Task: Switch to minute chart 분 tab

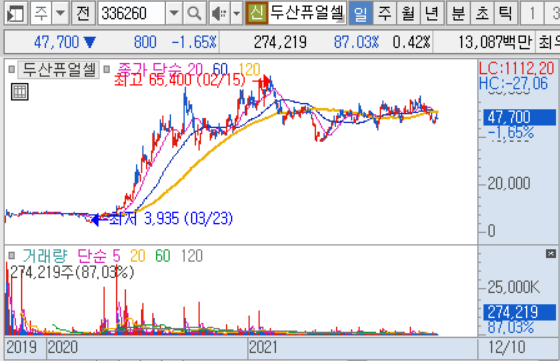Action: click(x=458, y=13)
